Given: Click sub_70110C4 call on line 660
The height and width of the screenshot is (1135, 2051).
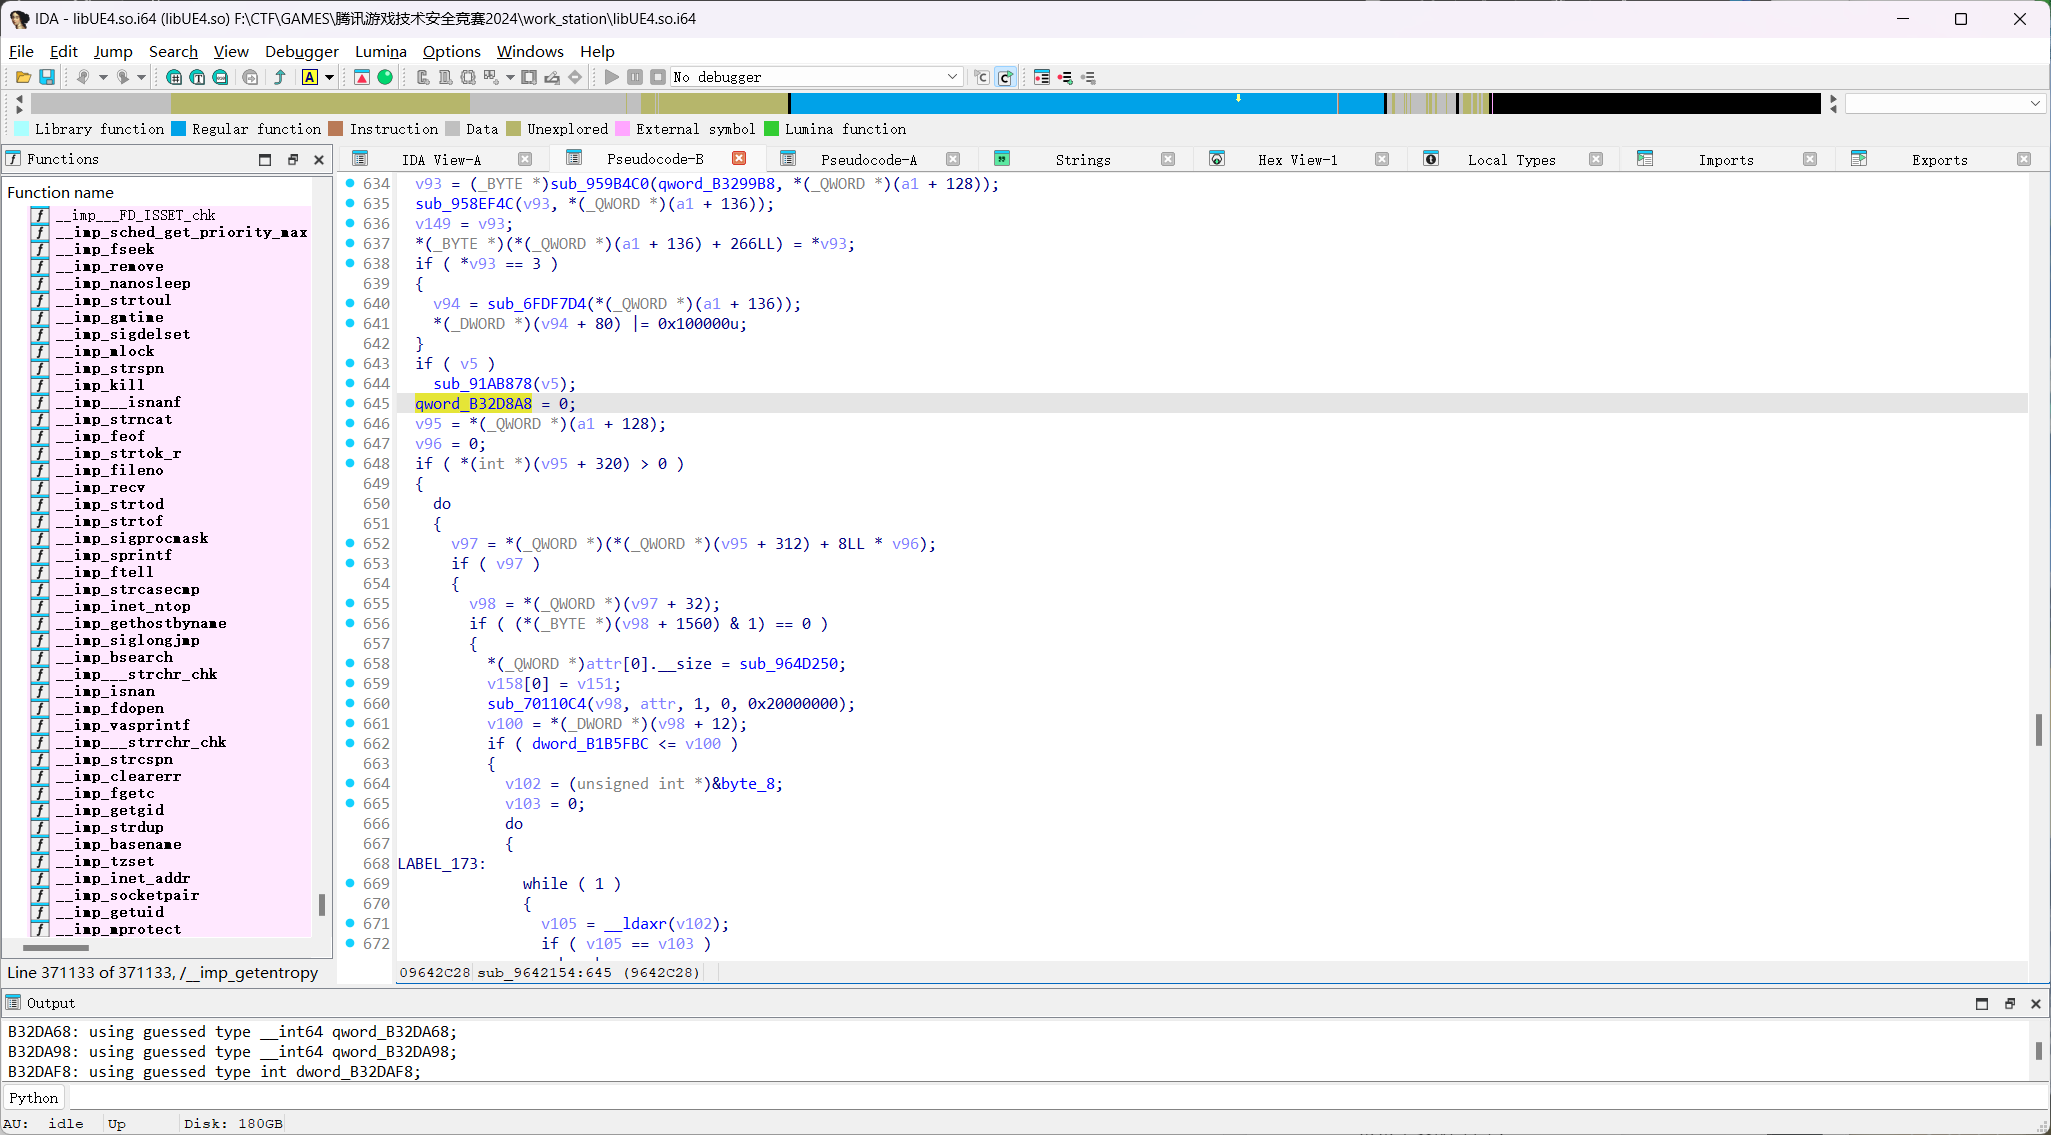Looking at the screenshot, I should pos(536,703).
